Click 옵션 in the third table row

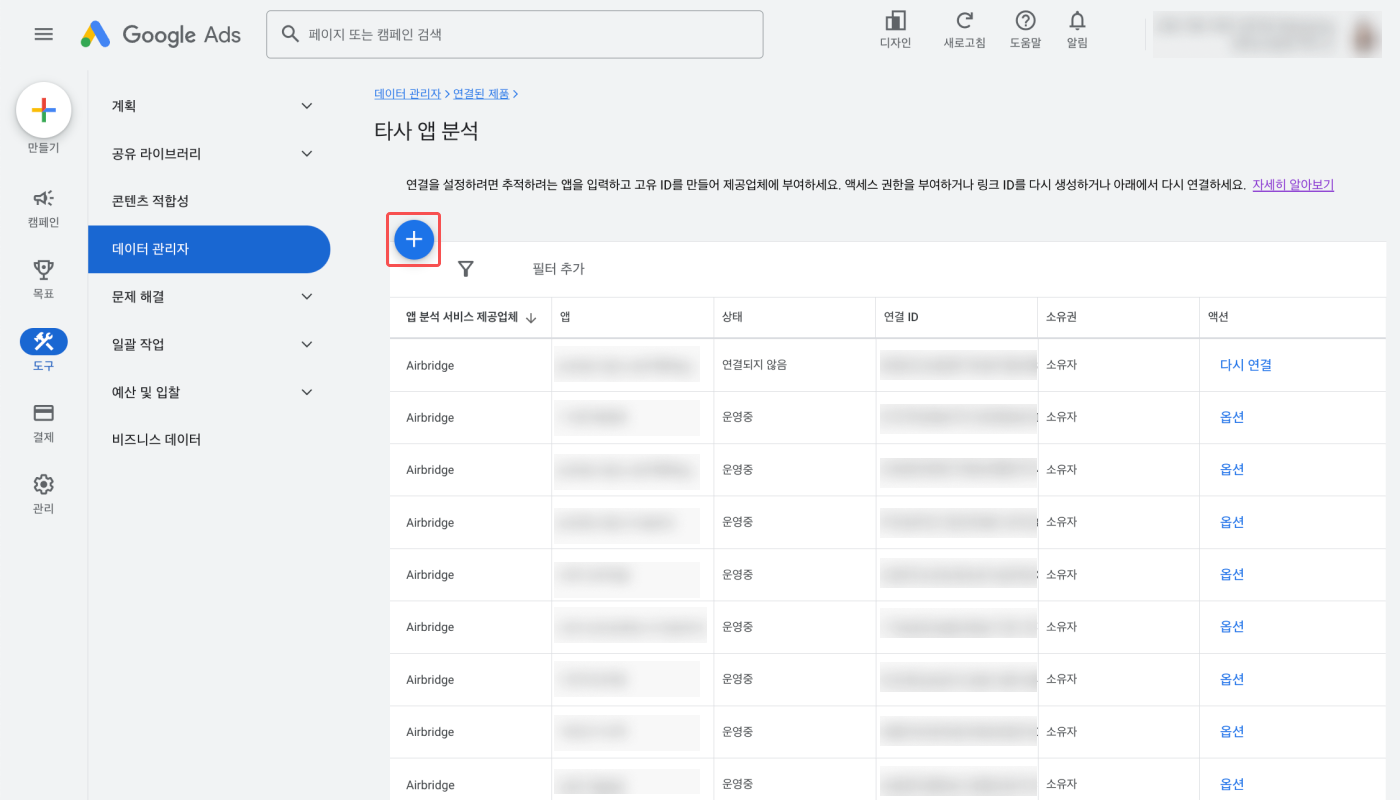click(1232, 470)
